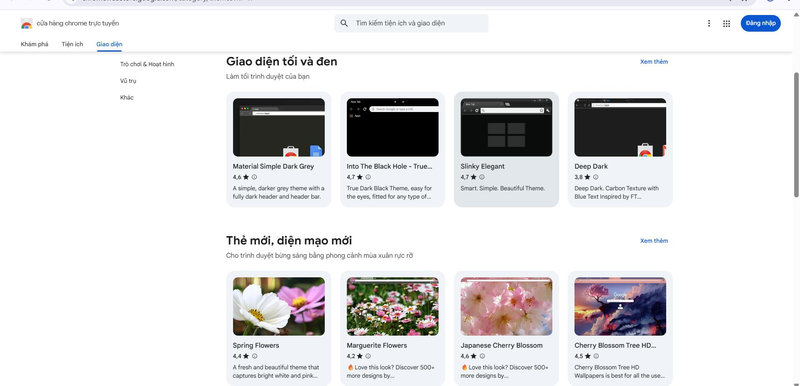Click the Cherry Blossom Tree HD title

[x=615, y=346]
